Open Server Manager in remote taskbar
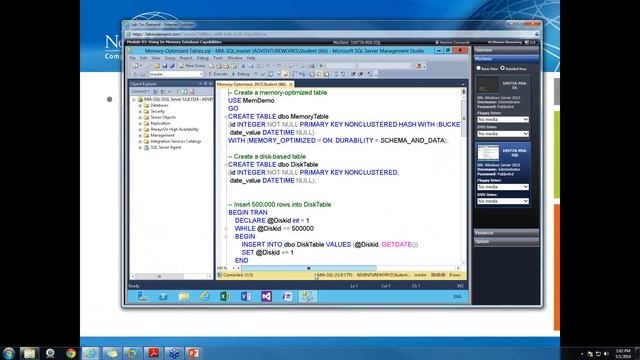Screen dimensions: 640x360 point(142,296)
